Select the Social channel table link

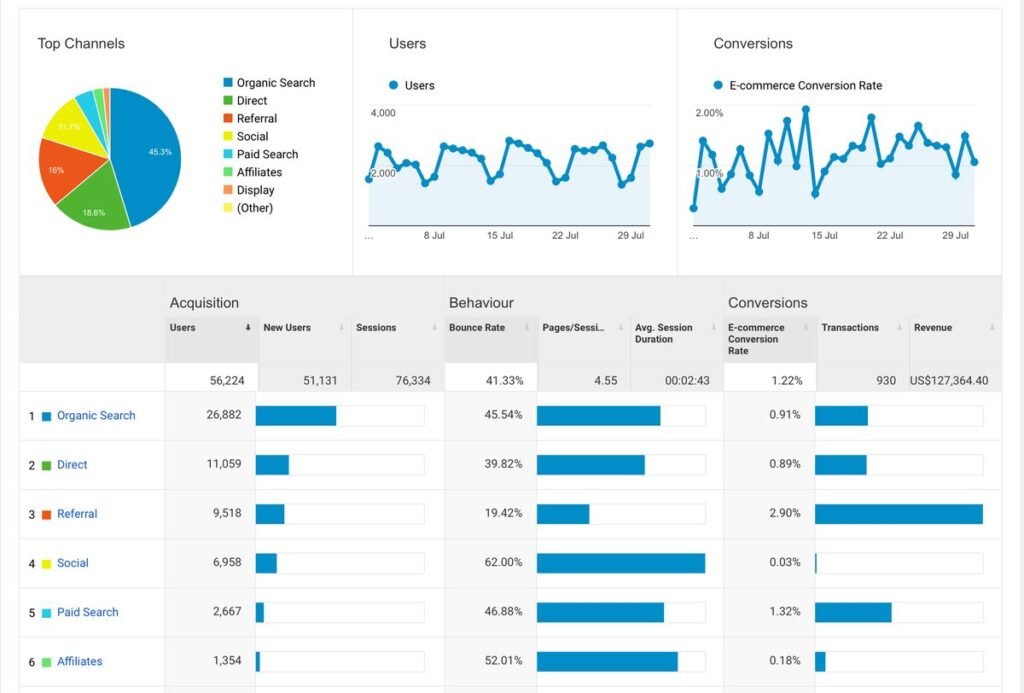point(73,563)
